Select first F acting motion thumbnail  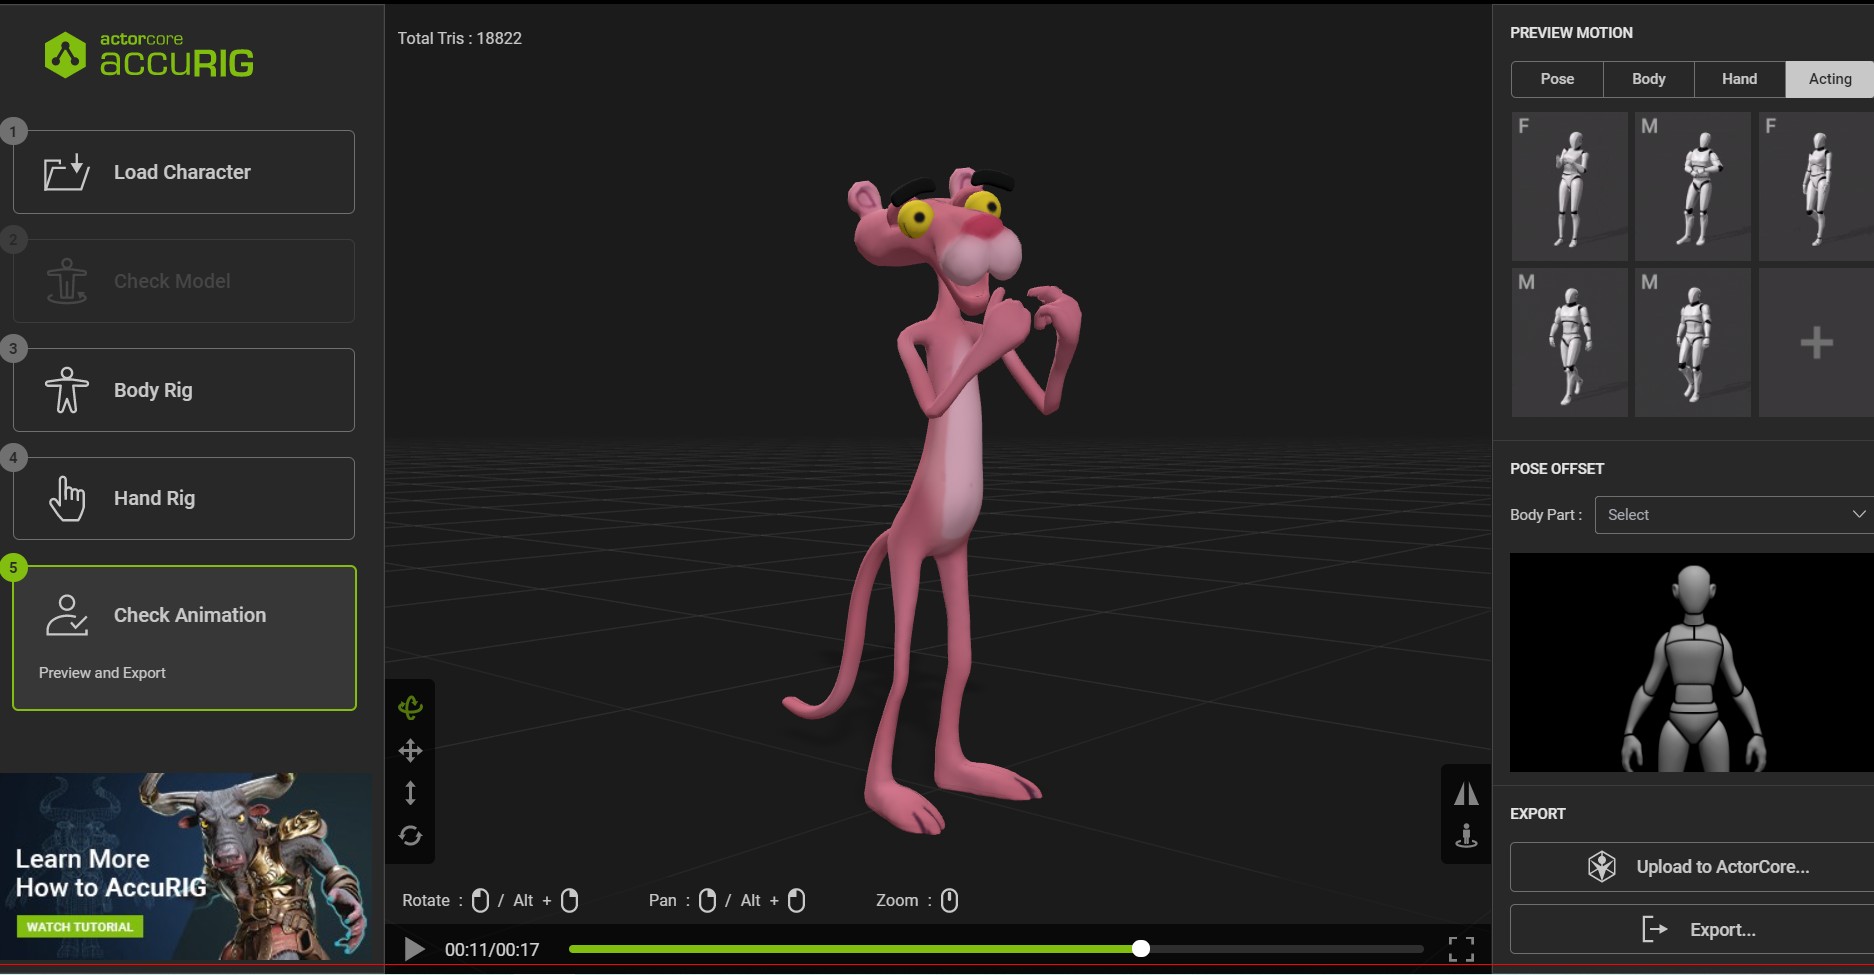tap(1569, 186)
